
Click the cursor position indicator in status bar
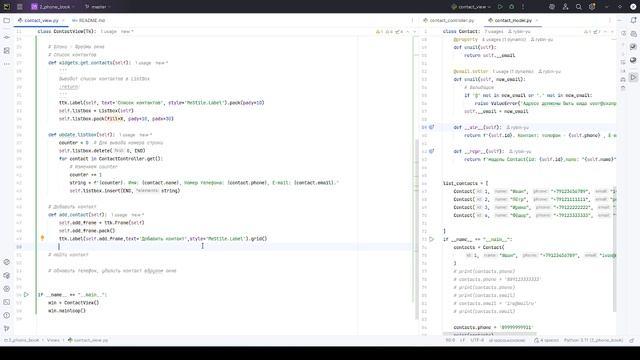tap(450, 340)
